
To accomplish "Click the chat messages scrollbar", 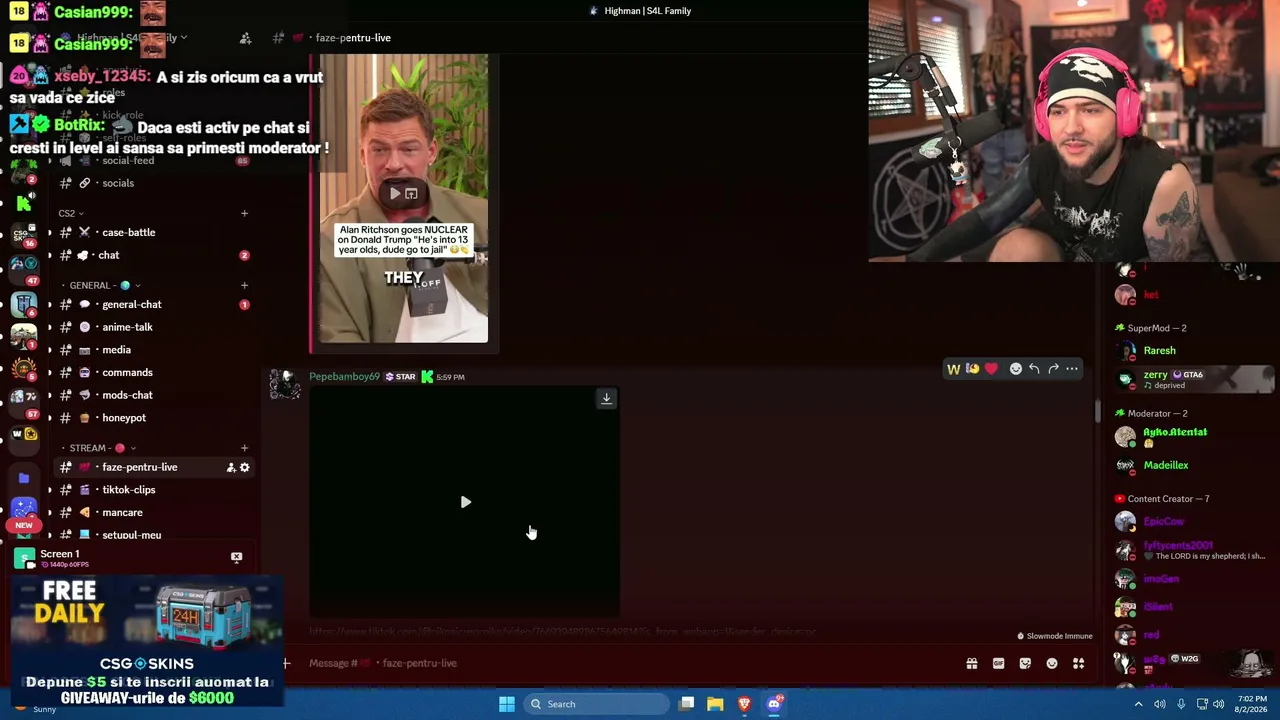I will (x=1097, y=410).
